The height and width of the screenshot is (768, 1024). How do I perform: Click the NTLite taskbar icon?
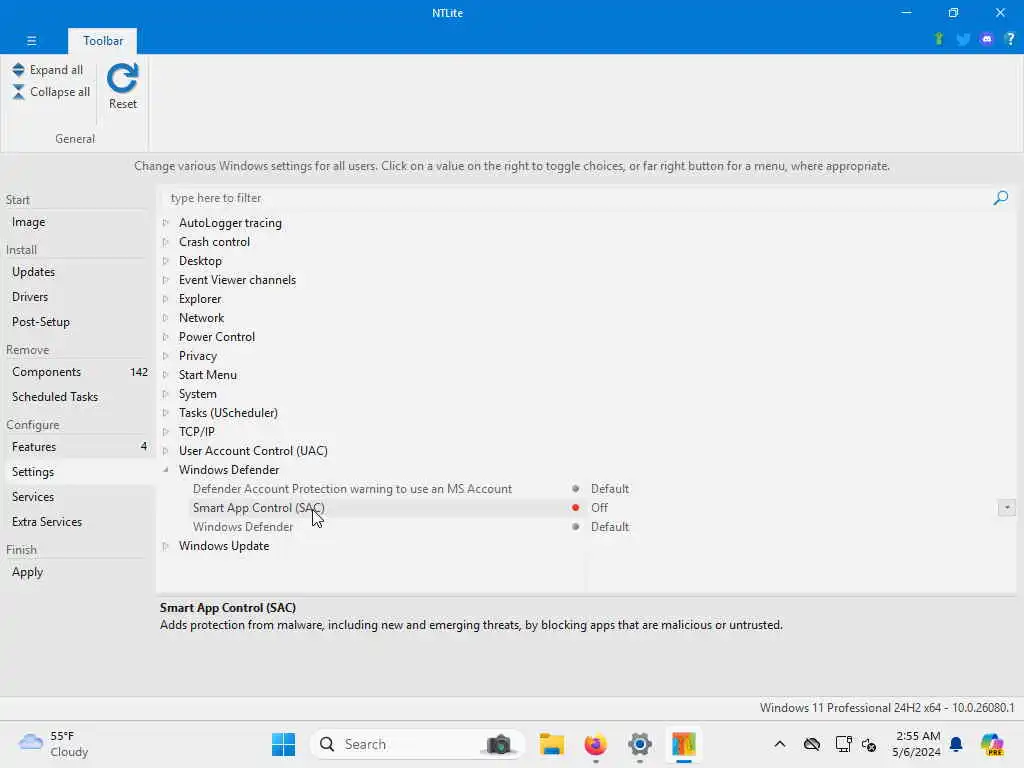[x=684, y=744]
